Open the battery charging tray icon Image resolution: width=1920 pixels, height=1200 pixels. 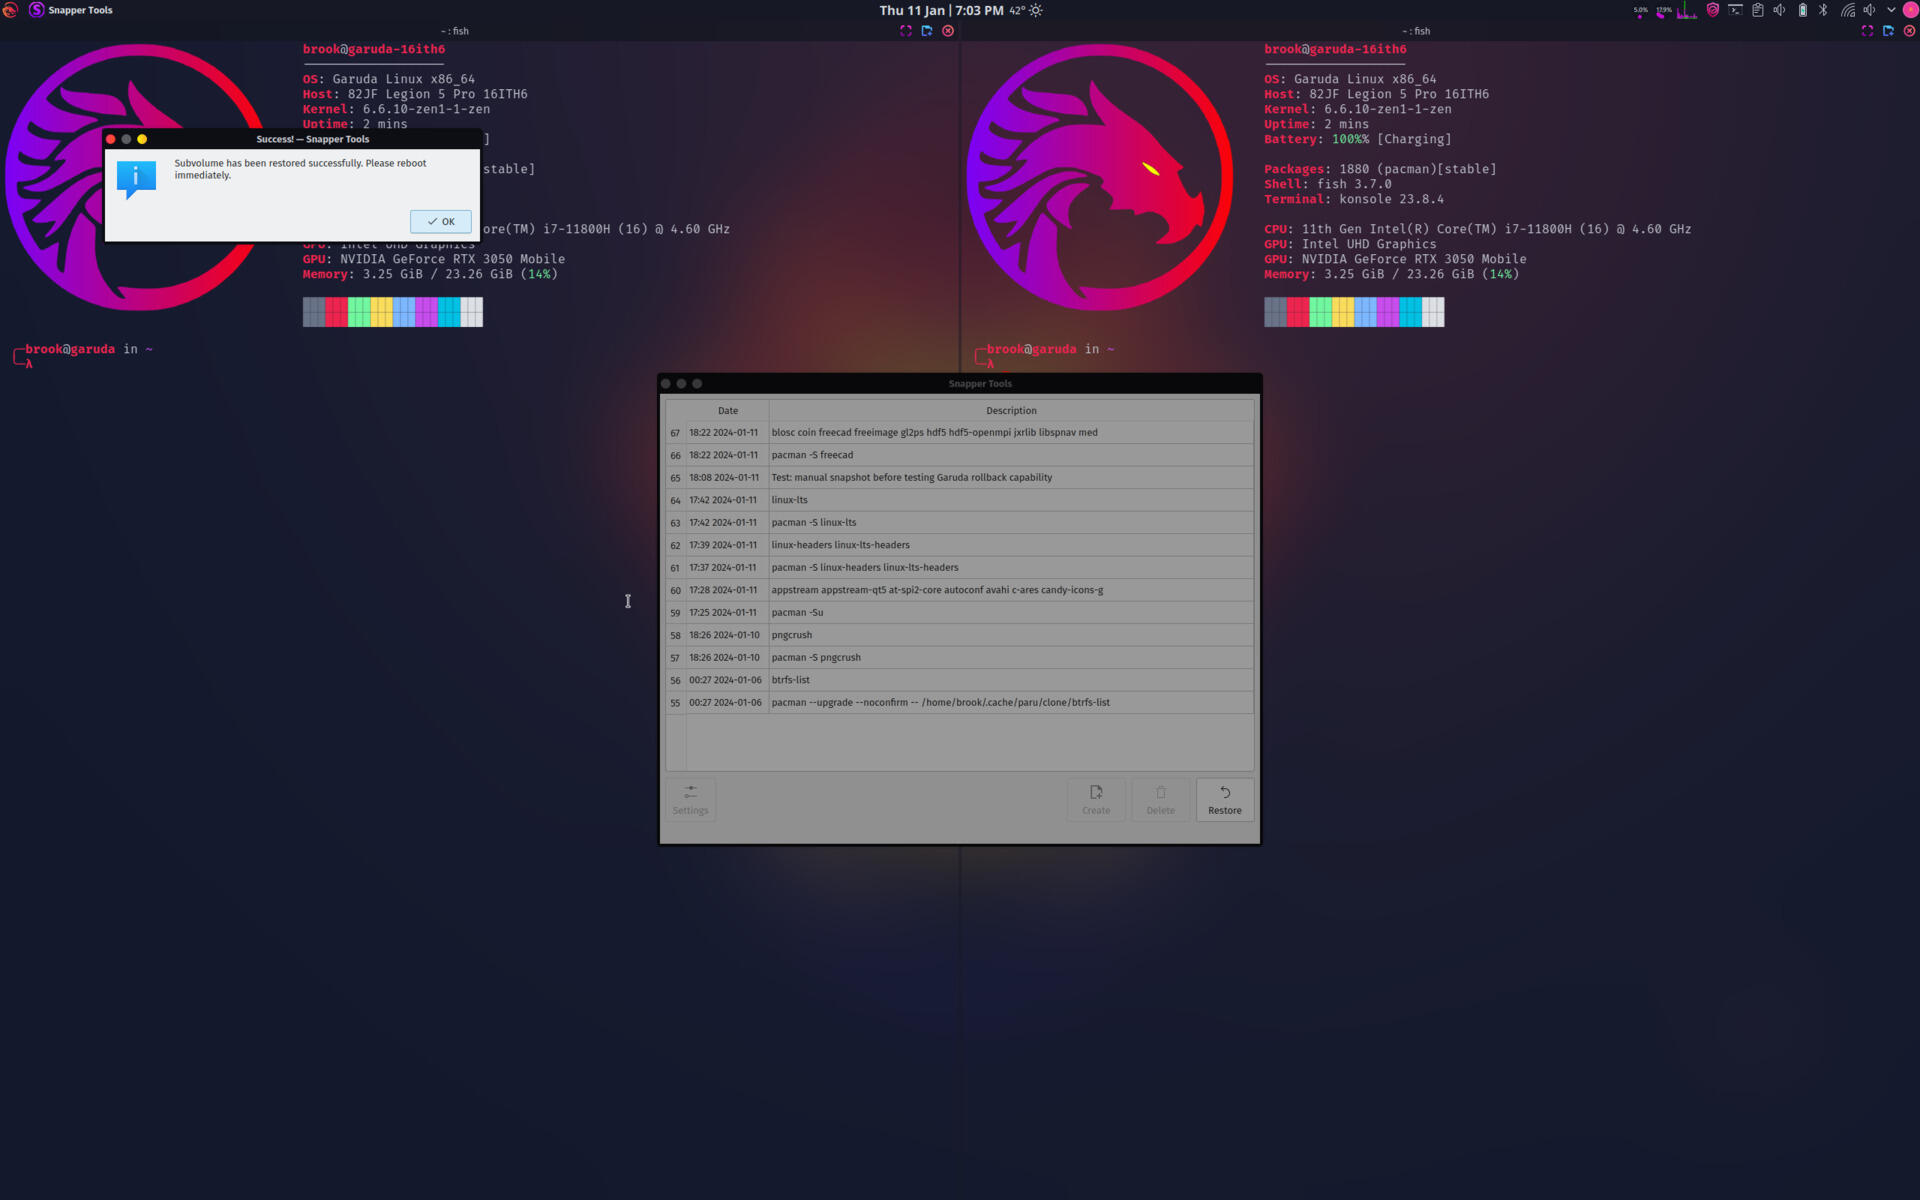[1803, 10]
